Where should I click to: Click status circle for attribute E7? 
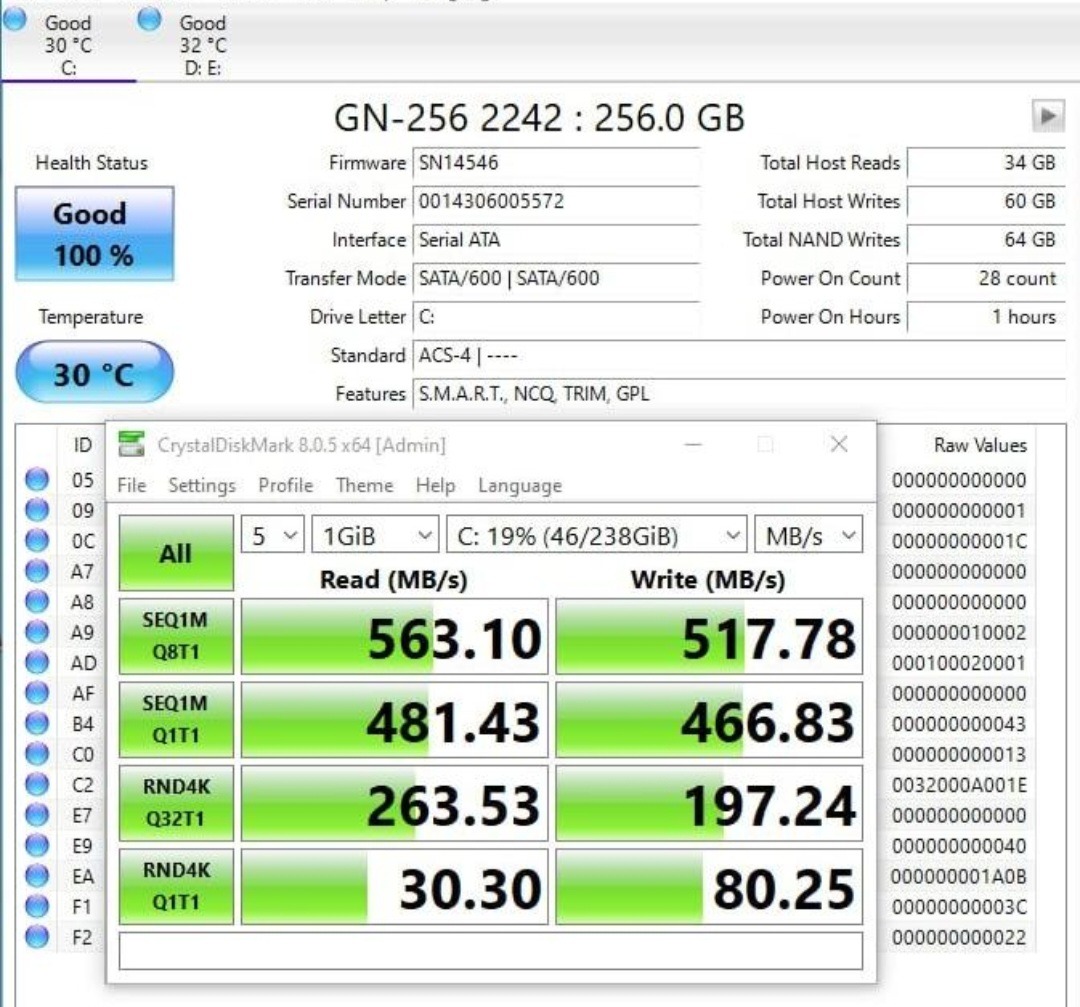[x=37, y=814]
